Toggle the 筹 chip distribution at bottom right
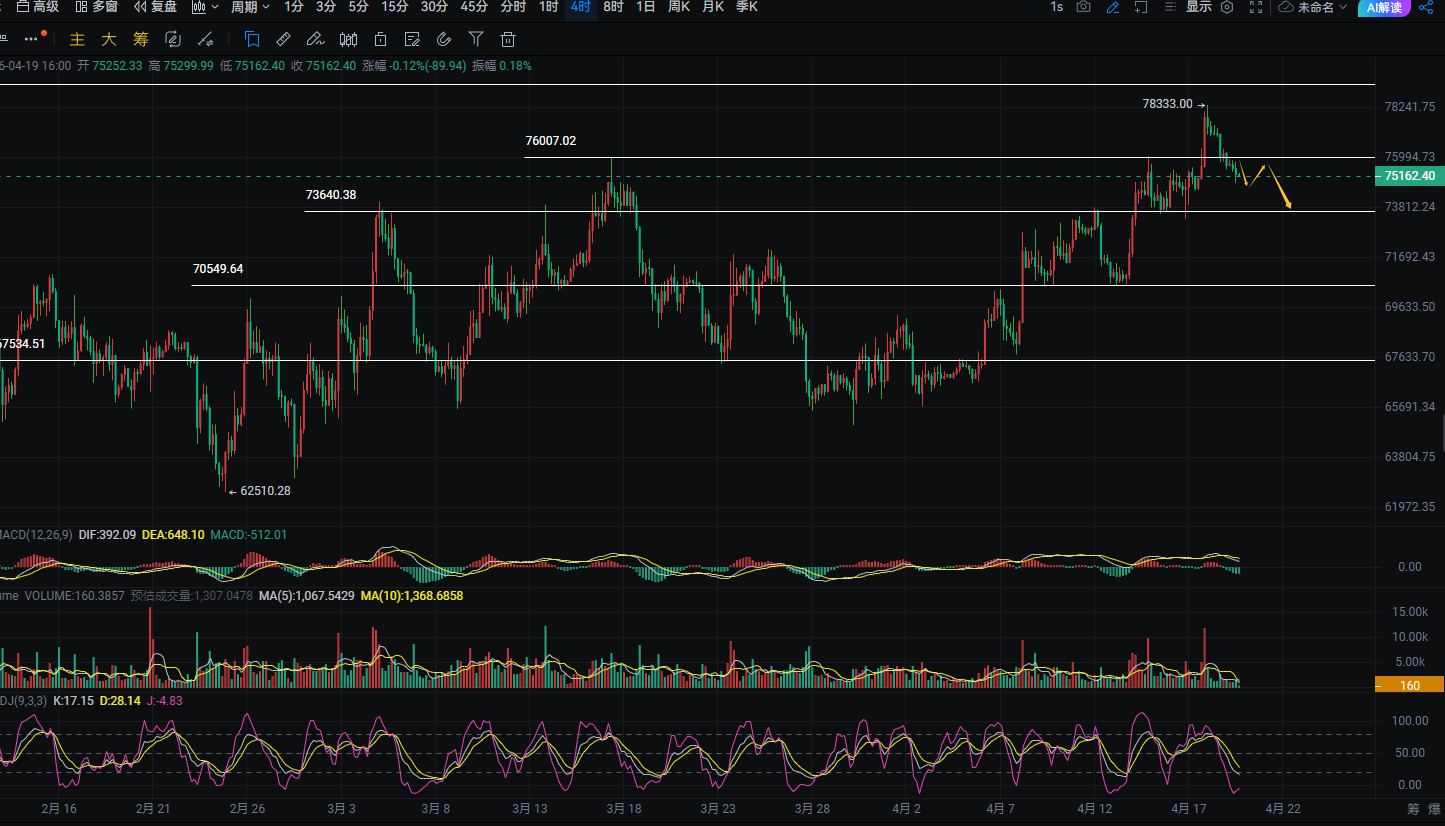Image resolution: width=1445 pixels, height=826 pixels. point(1413,808)
